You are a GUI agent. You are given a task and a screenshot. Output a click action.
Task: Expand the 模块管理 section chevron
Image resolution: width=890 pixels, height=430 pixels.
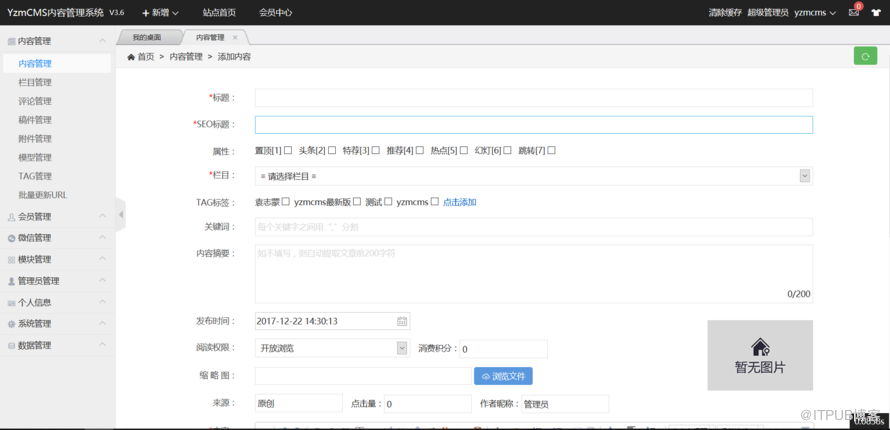(102, 259)
